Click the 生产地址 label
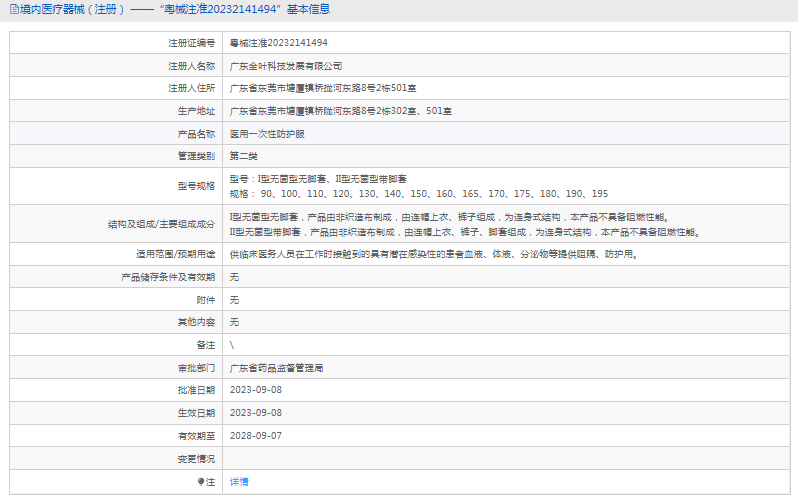This screenshot has width=798, height=502. [x=196, y=111]
